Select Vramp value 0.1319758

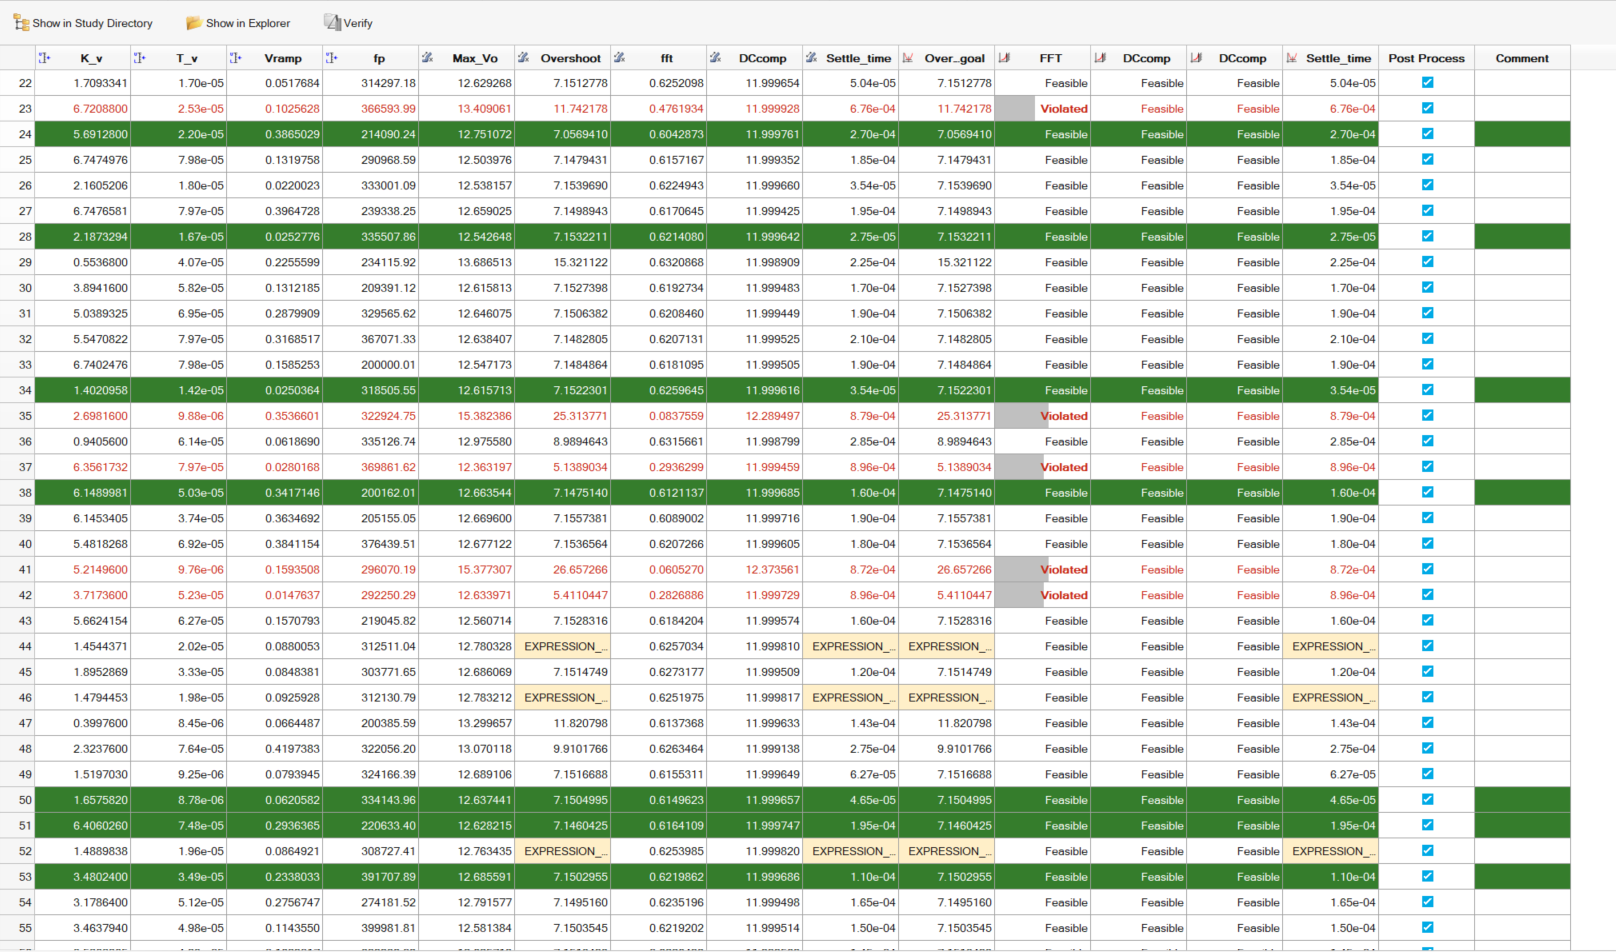click(x=292, y=160)
